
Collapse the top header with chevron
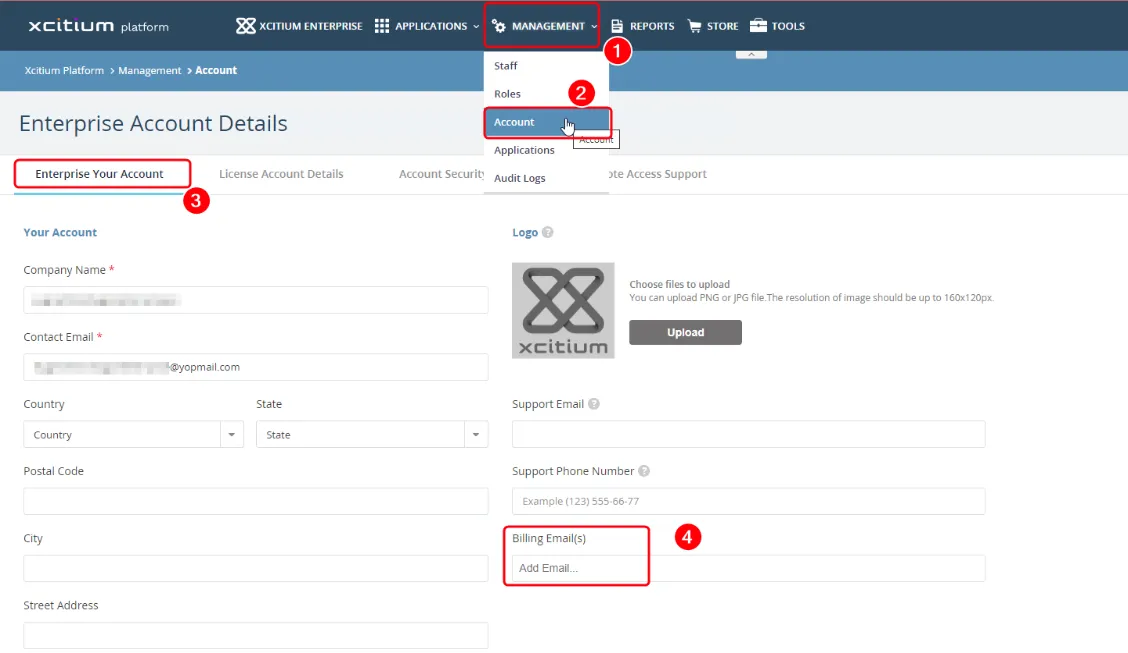pyautogui.click(x=751, y=53)
